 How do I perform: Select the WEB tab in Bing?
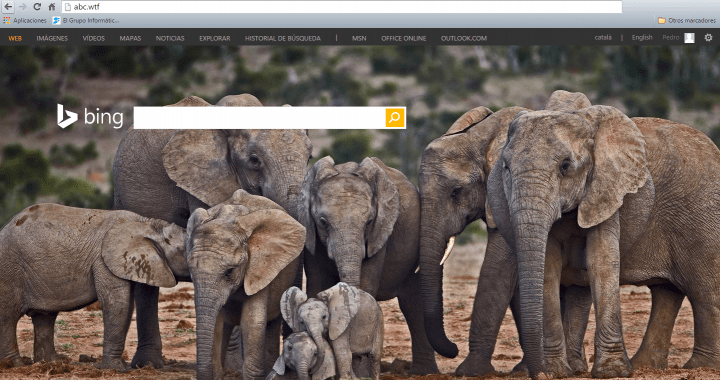point(15,39)
